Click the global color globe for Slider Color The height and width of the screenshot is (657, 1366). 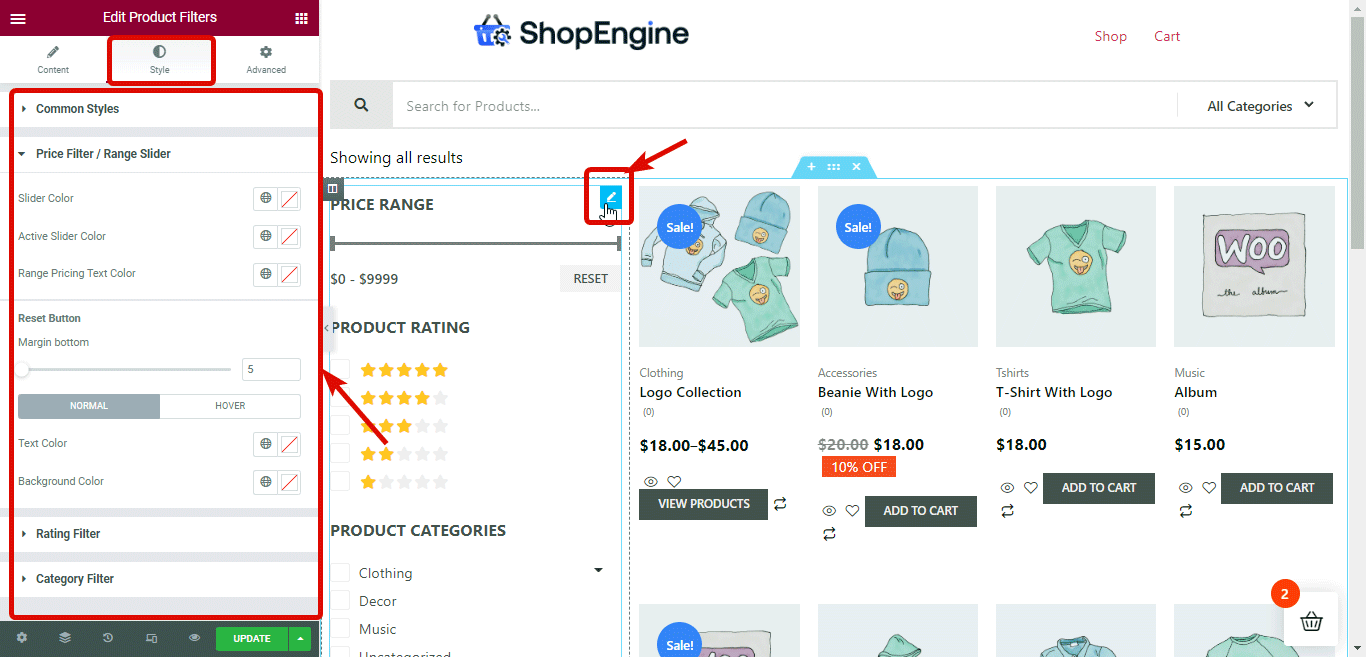point(266,198)
